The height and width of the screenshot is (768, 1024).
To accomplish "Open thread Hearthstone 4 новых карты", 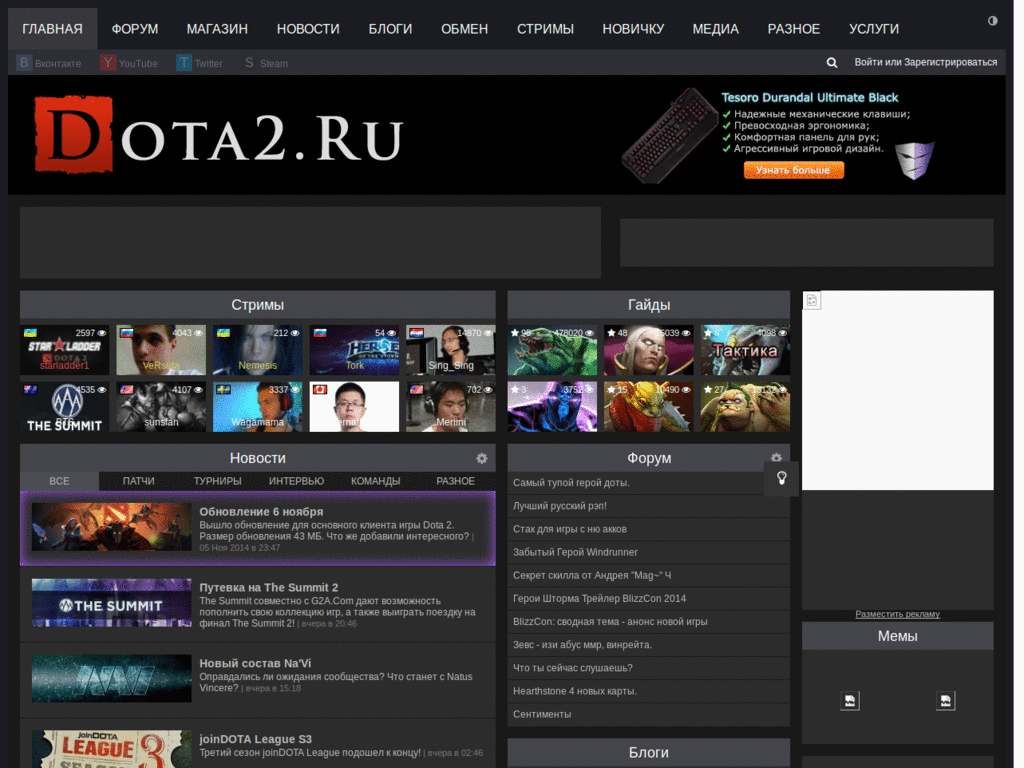I will coord(575,691).
